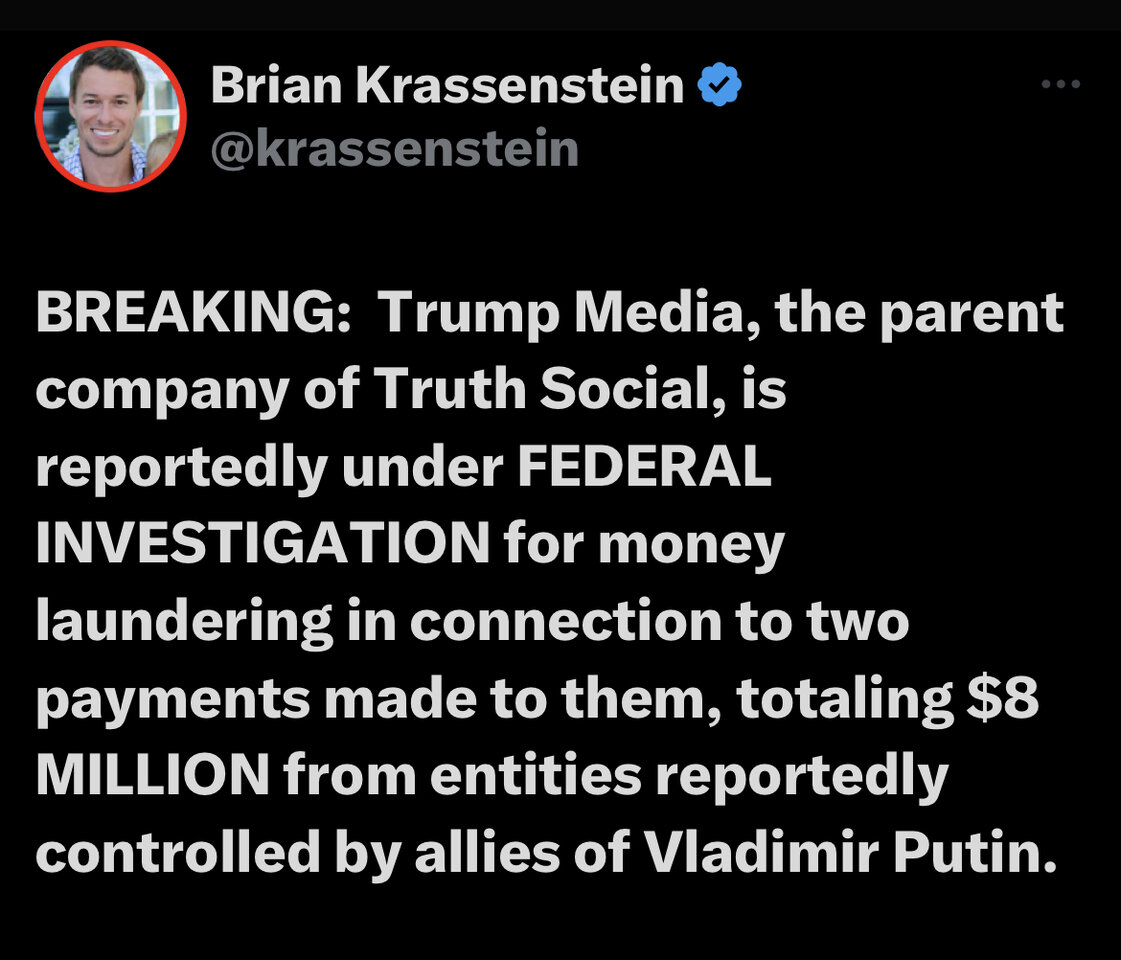Click the word BREAKING in the tweet

tap(188, 315)
